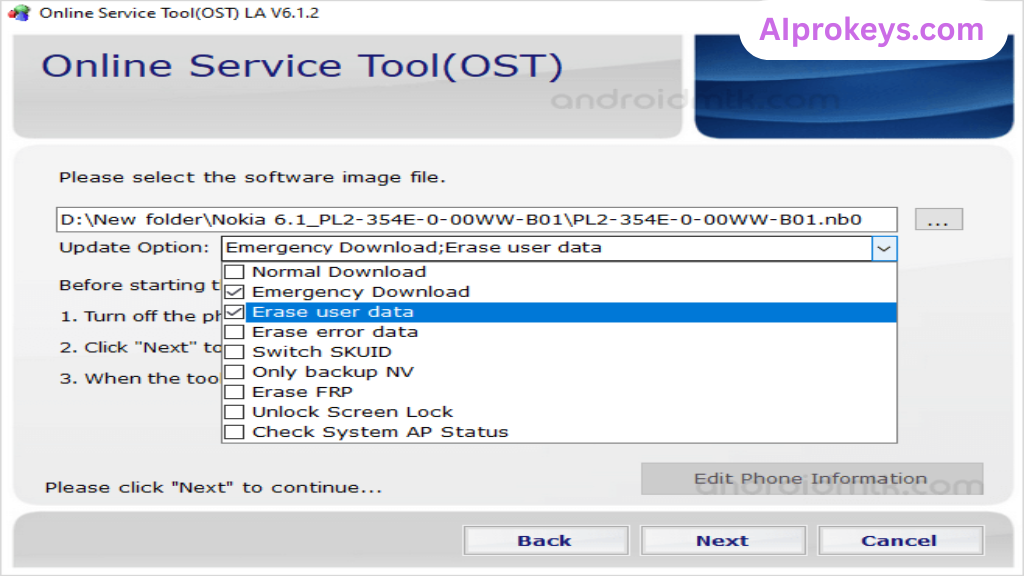1024x576 pixels.
Task: Click the Edit Phone Information button
Action: pos(812,479)
